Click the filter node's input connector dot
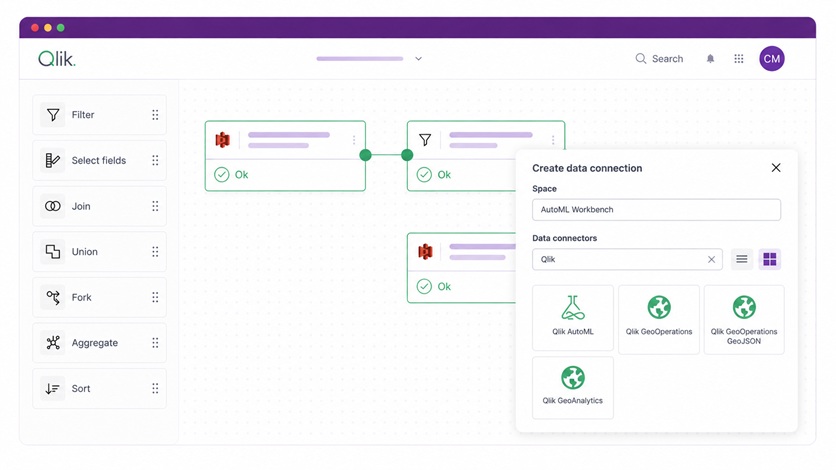The width and height of the screenshot is (836, 470). click(x=407, y=155)
